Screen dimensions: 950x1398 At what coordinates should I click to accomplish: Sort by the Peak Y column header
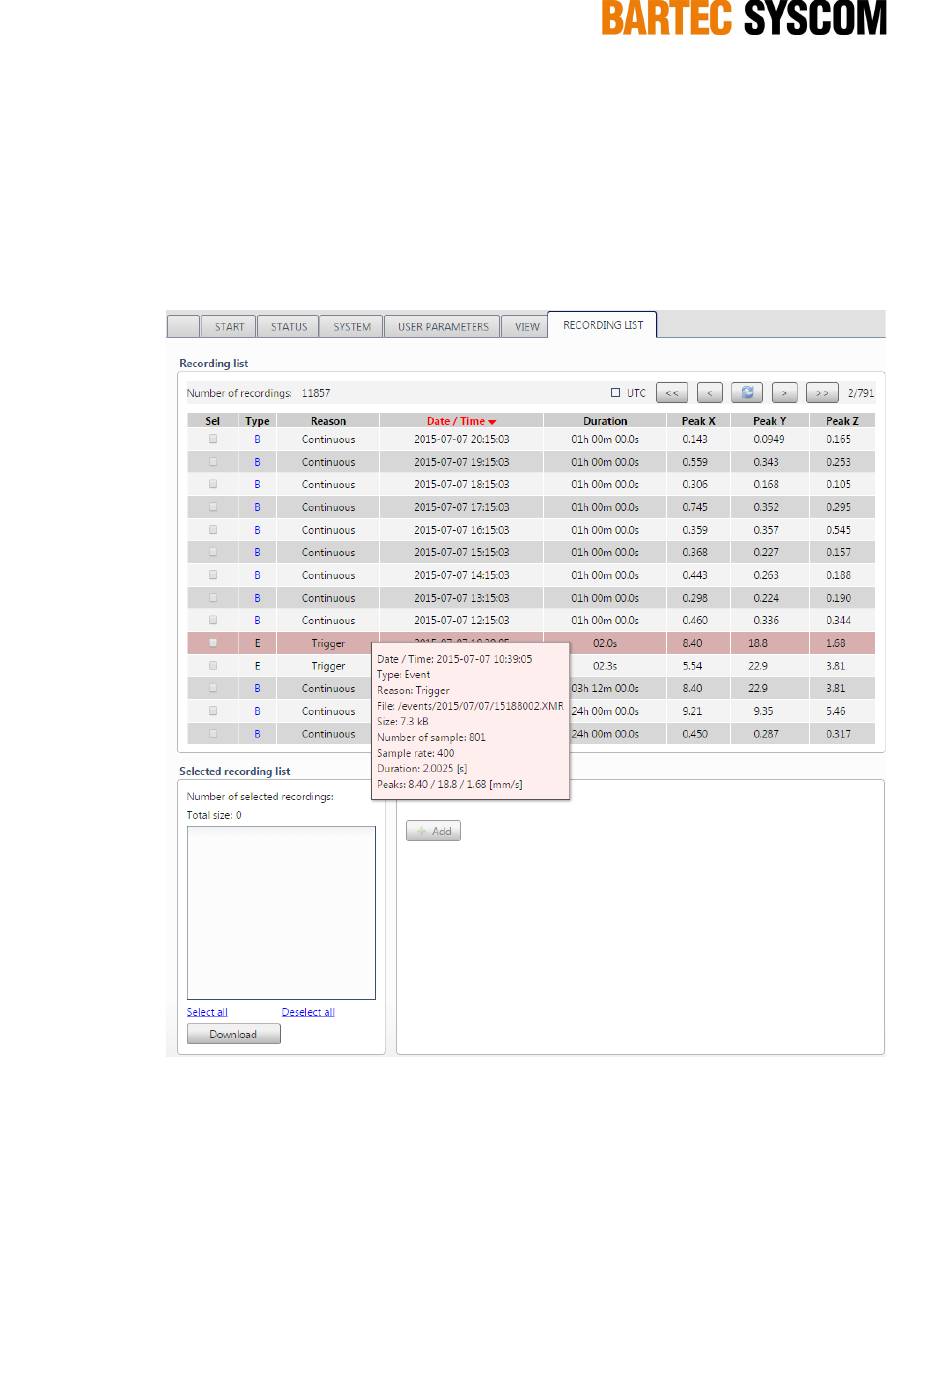(769, 421)
